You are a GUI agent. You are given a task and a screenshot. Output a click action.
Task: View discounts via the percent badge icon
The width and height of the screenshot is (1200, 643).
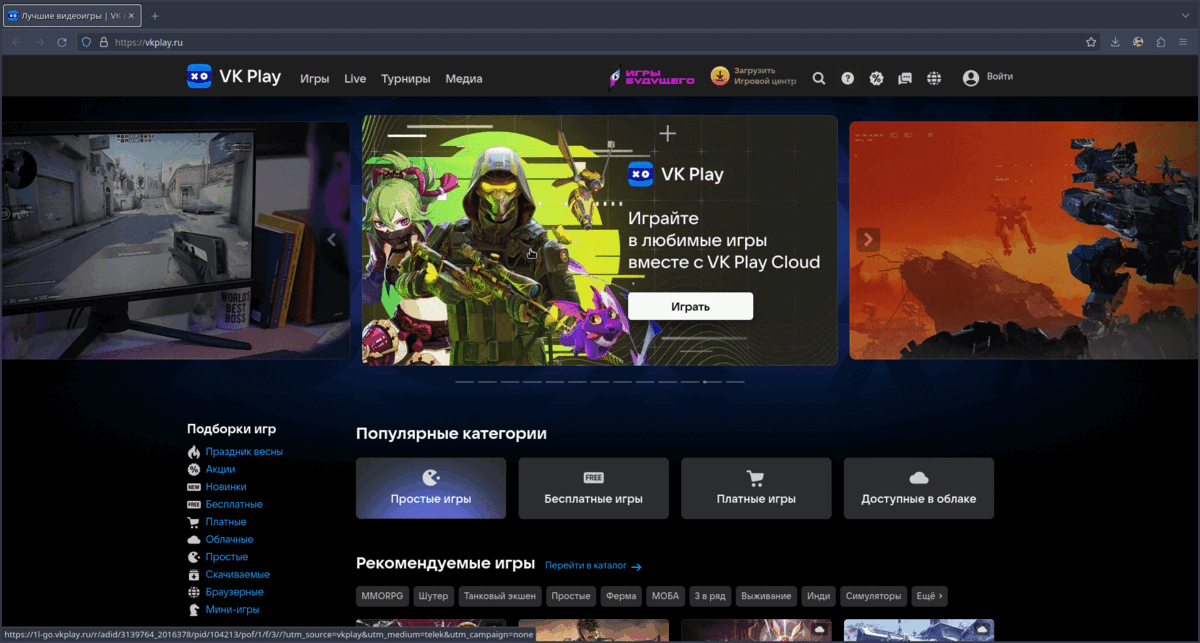[x=876, y=77]
